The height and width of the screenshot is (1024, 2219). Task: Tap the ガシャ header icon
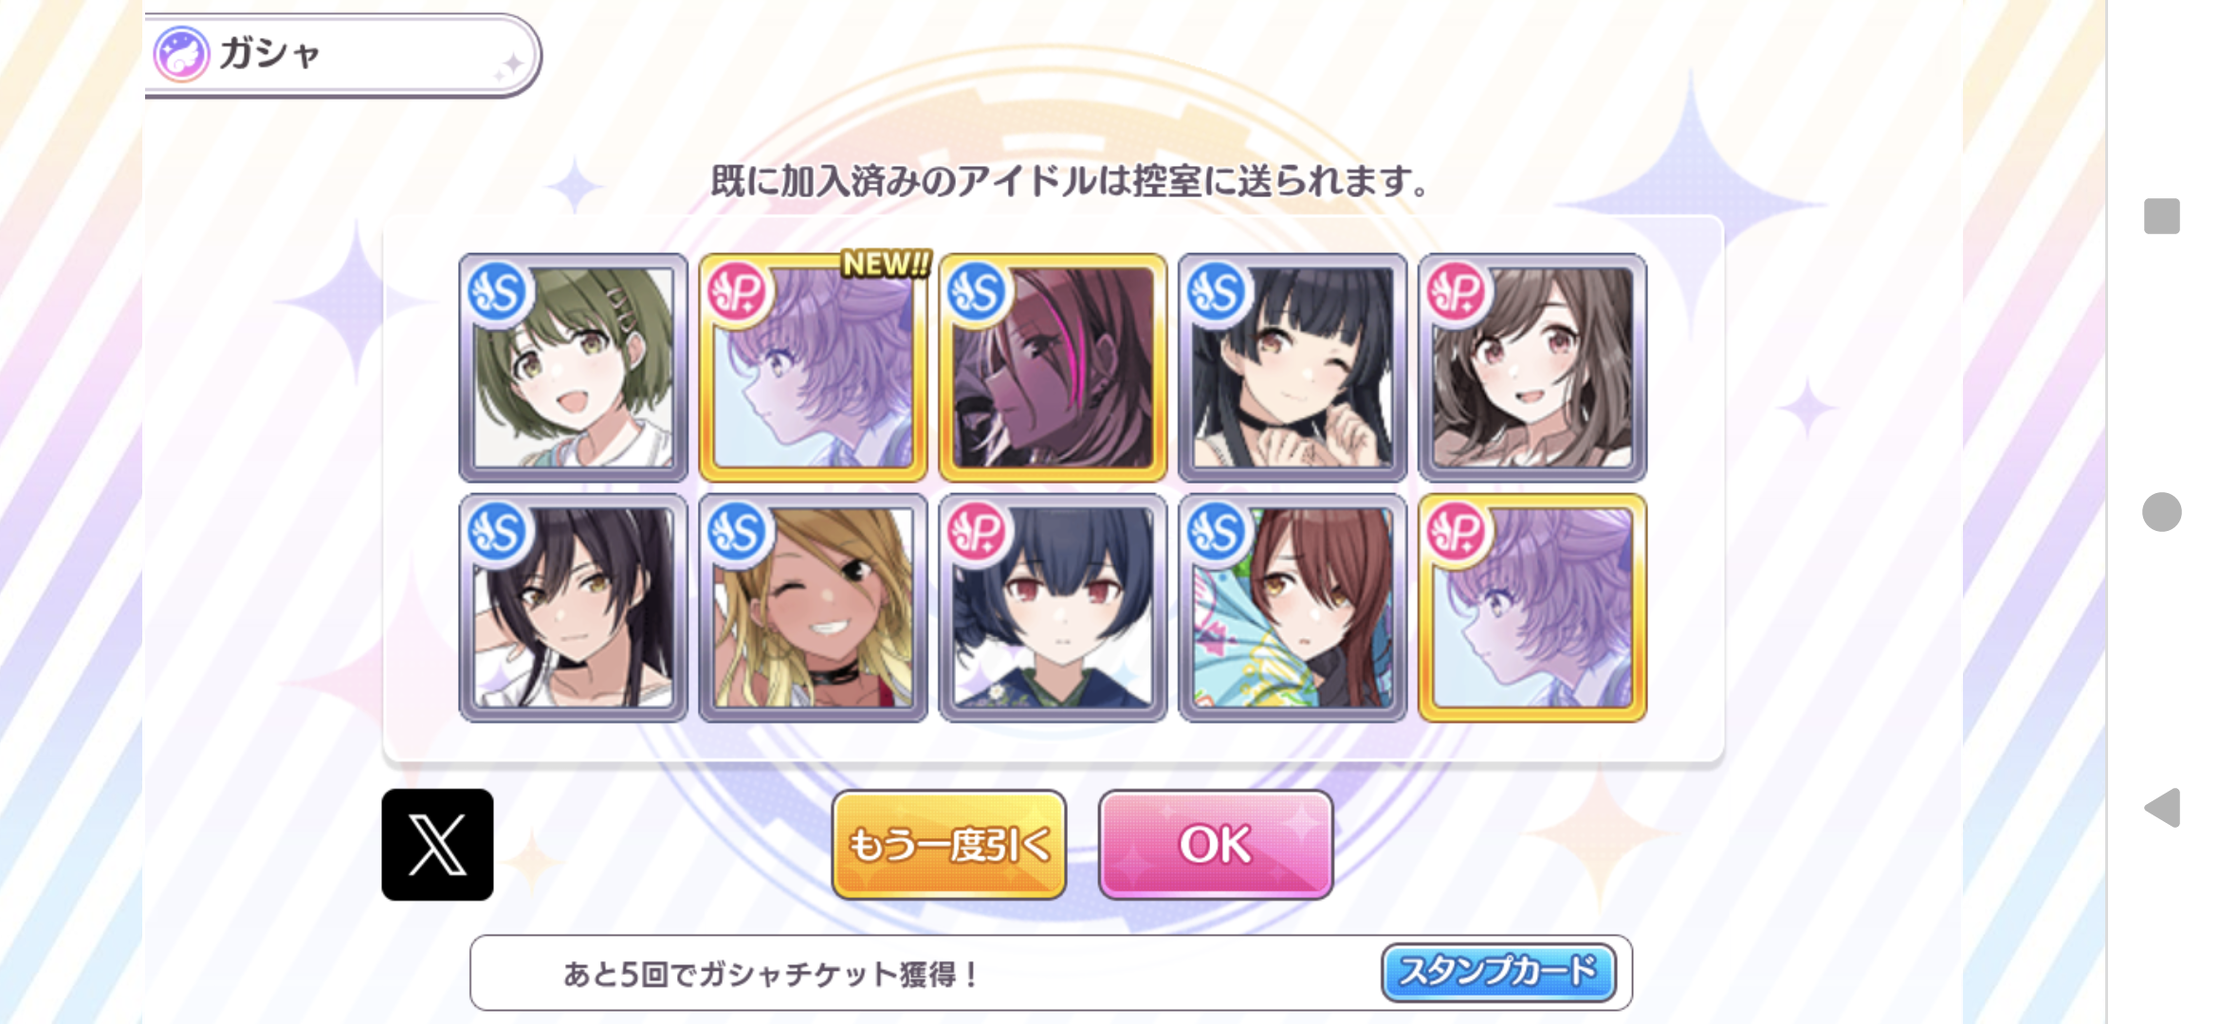click(181, 54)
